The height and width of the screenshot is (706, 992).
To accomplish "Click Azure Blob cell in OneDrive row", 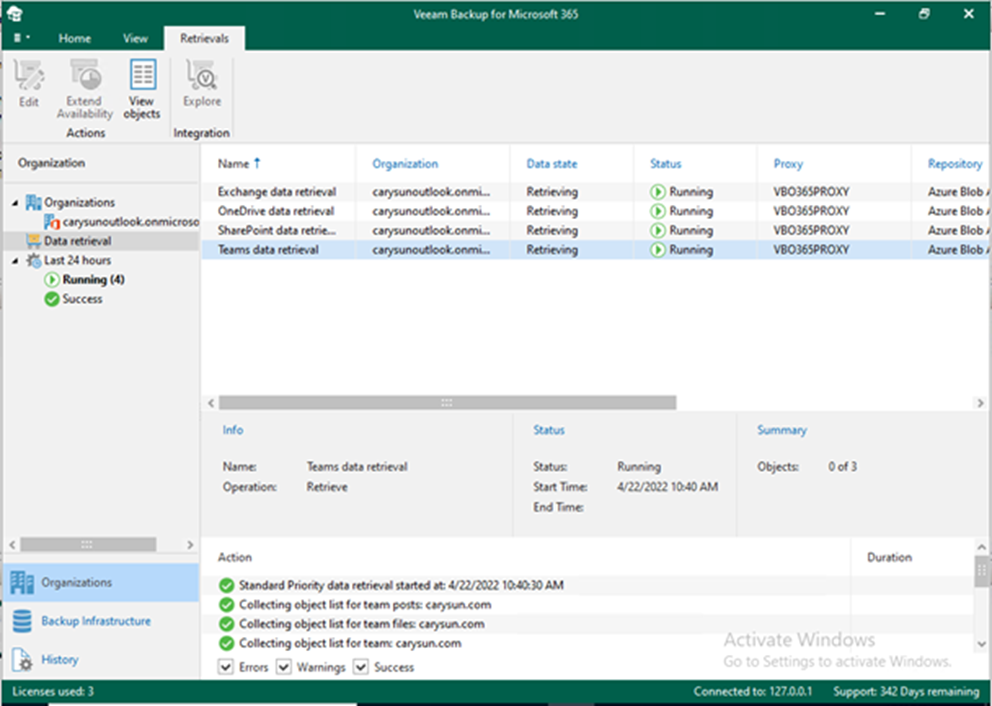I will click(957, 211).
